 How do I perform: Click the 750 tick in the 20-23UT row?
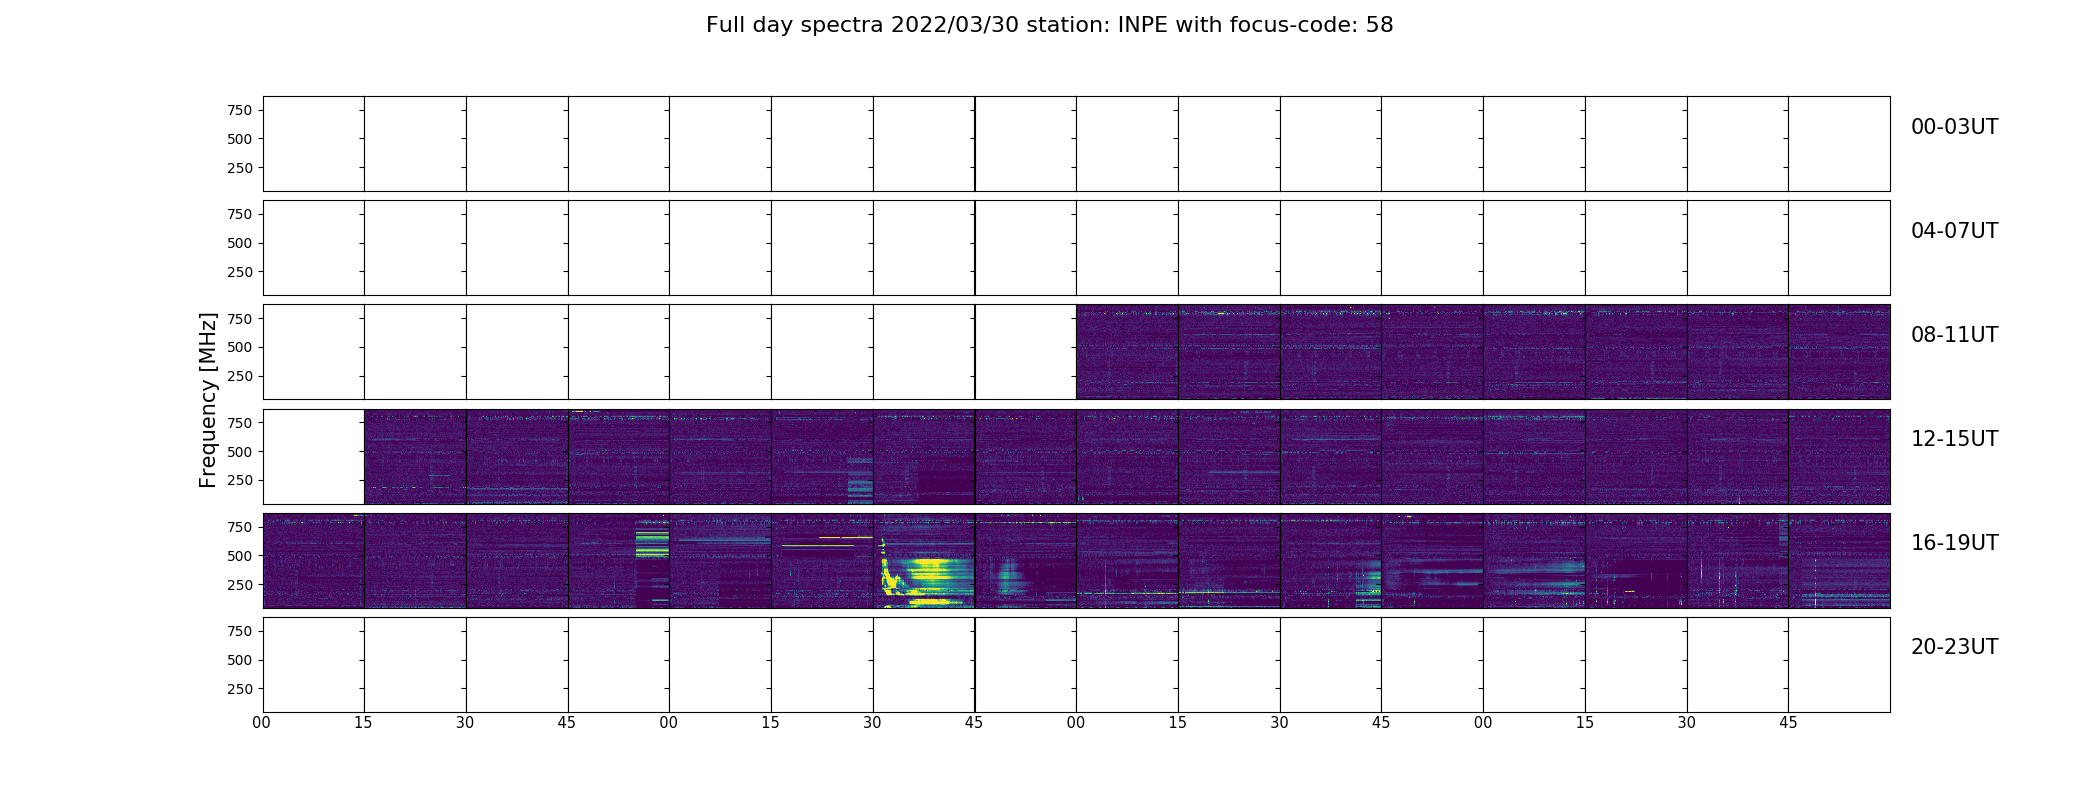(240, 631)
